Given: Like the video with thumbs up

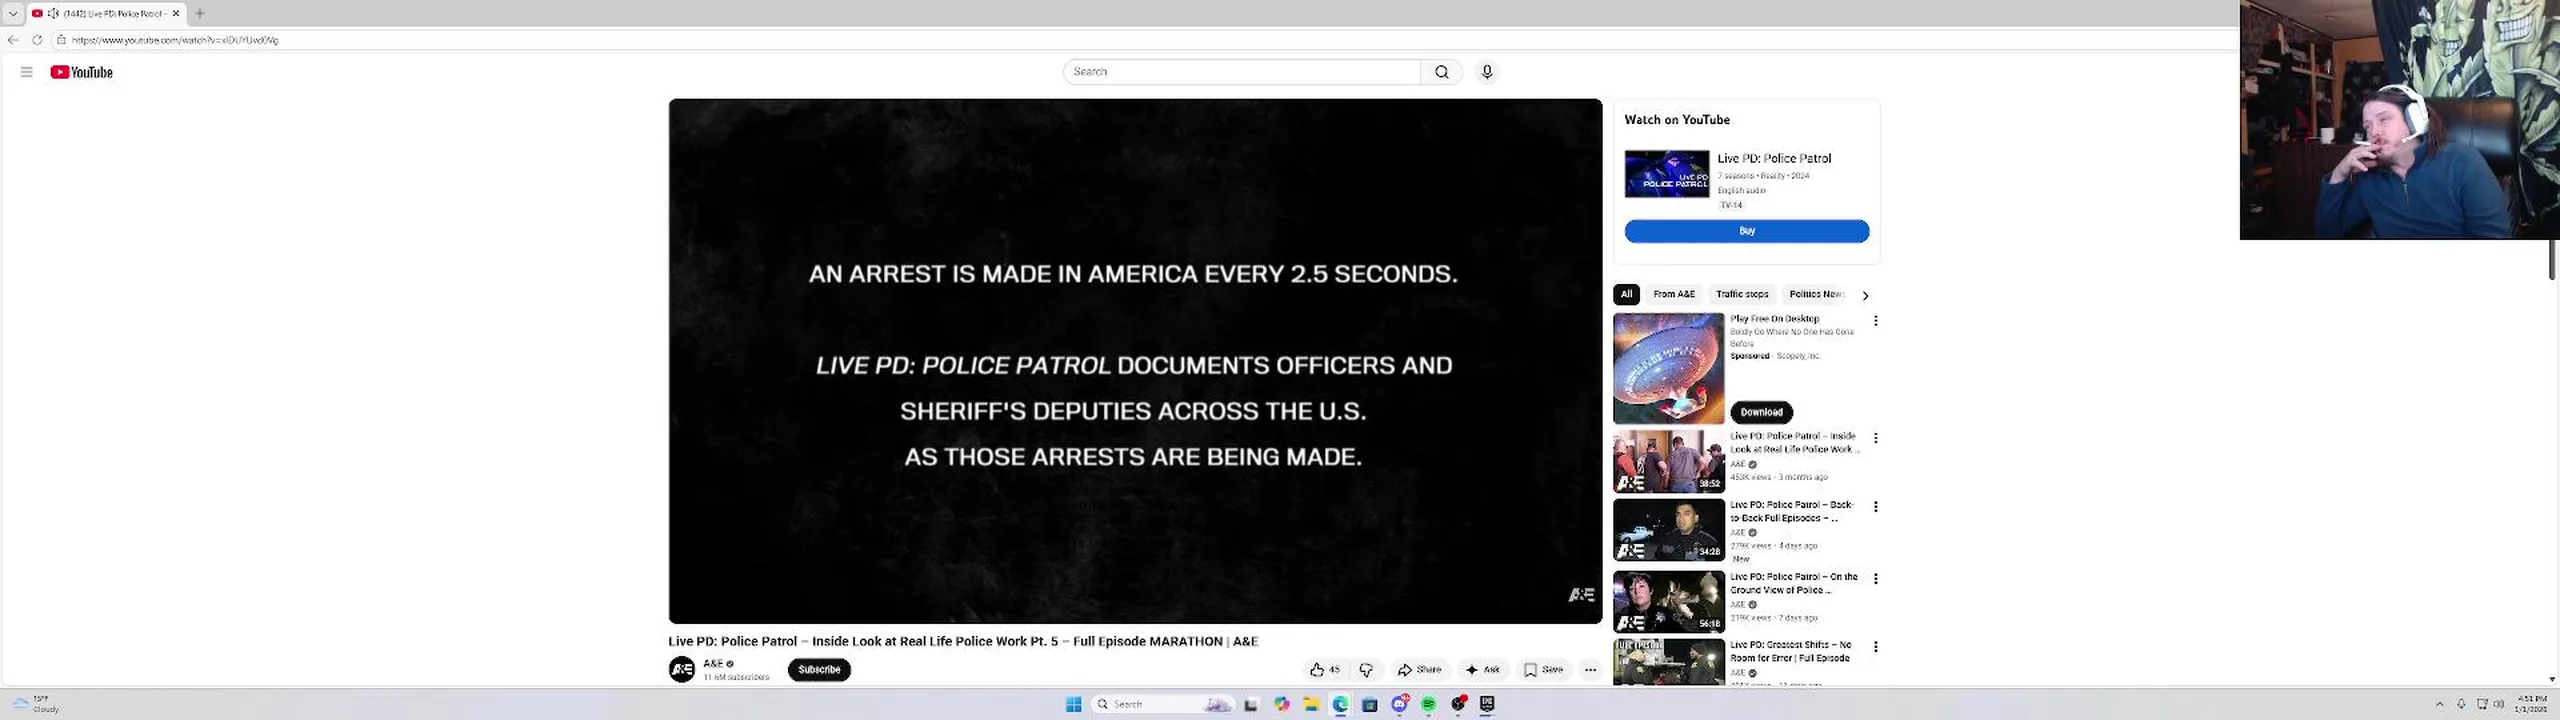Looking at the screenshot, I should 1326,670.
